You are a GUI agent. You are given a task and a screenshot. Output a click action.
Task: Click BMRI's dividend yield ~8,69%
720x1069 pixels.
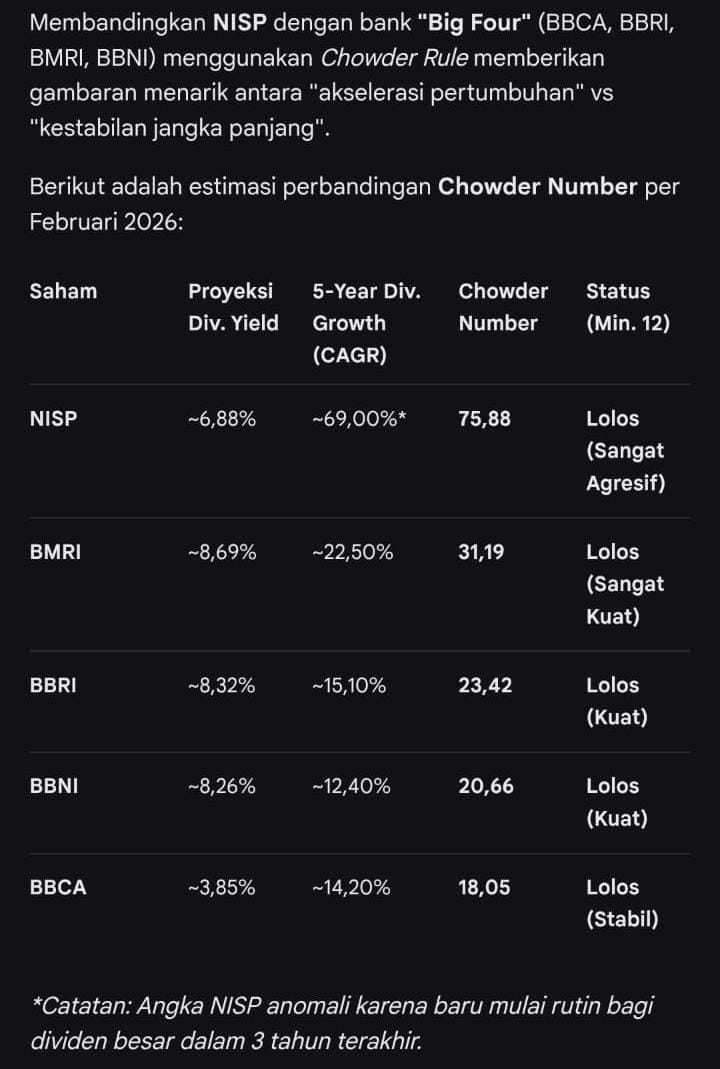pos(222,552)
